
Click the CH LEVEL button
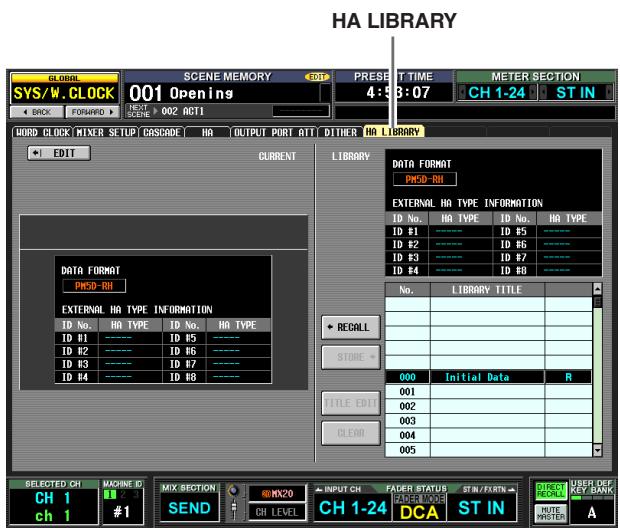point(277,512)
